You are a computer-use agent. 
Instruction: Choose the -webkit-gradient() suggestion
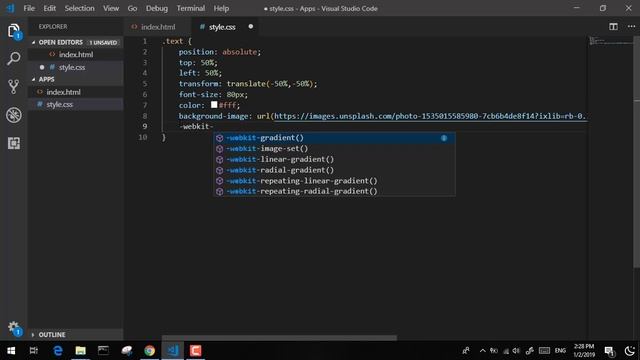click(334, 138)
